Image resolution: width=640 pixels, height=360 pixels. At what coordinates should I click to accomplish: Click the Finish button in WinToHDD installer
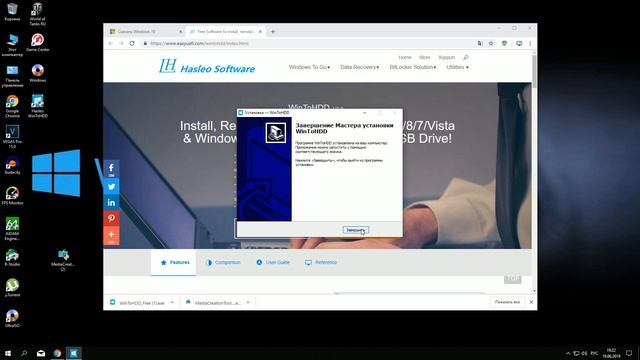pos(356,230)
